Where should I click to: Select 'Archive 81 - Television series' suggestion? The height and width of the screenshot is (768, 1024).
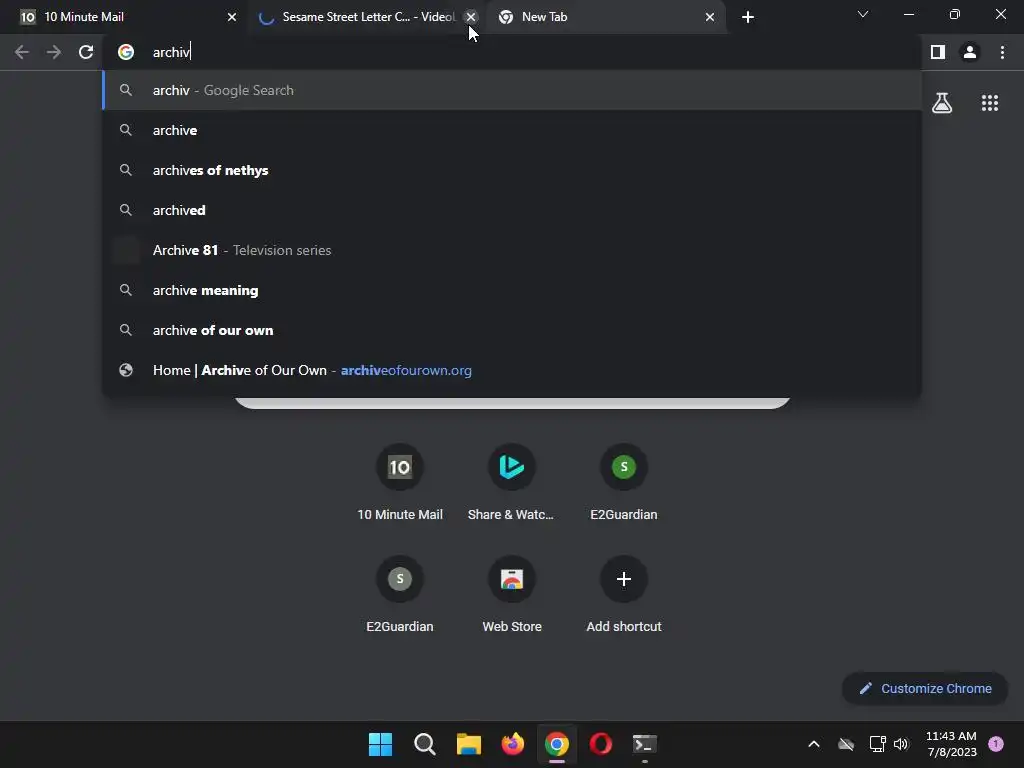511,250
